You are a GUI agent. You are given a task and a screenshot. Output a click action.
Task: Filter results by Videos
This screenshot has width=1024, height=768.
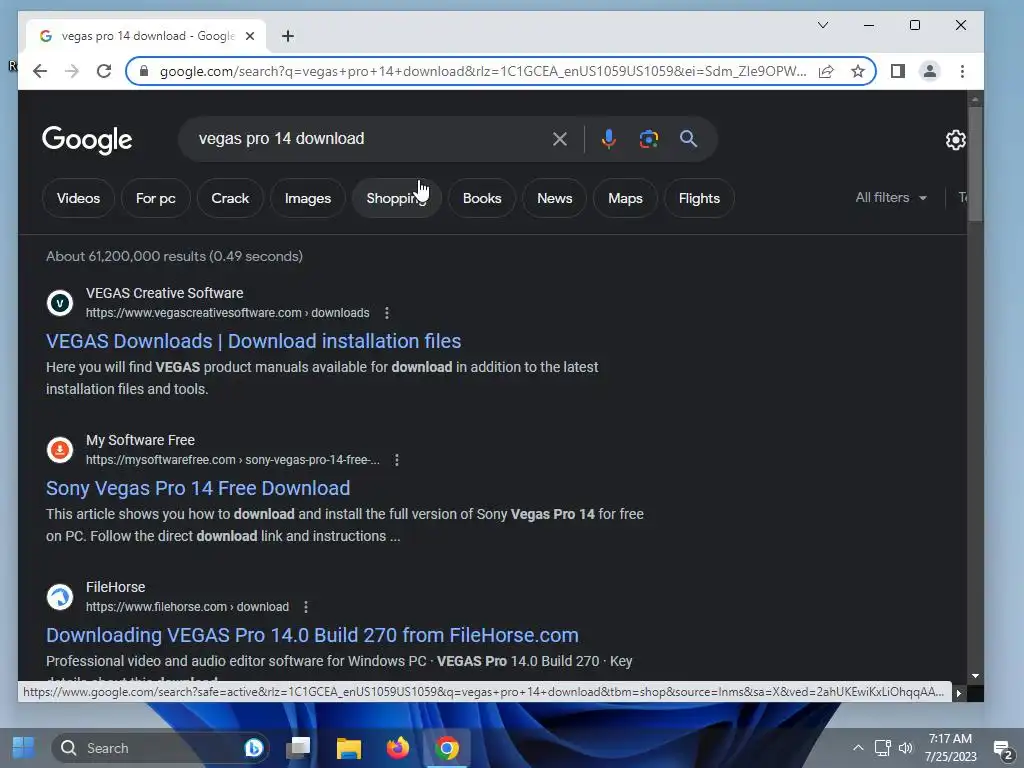pos(78,198)
